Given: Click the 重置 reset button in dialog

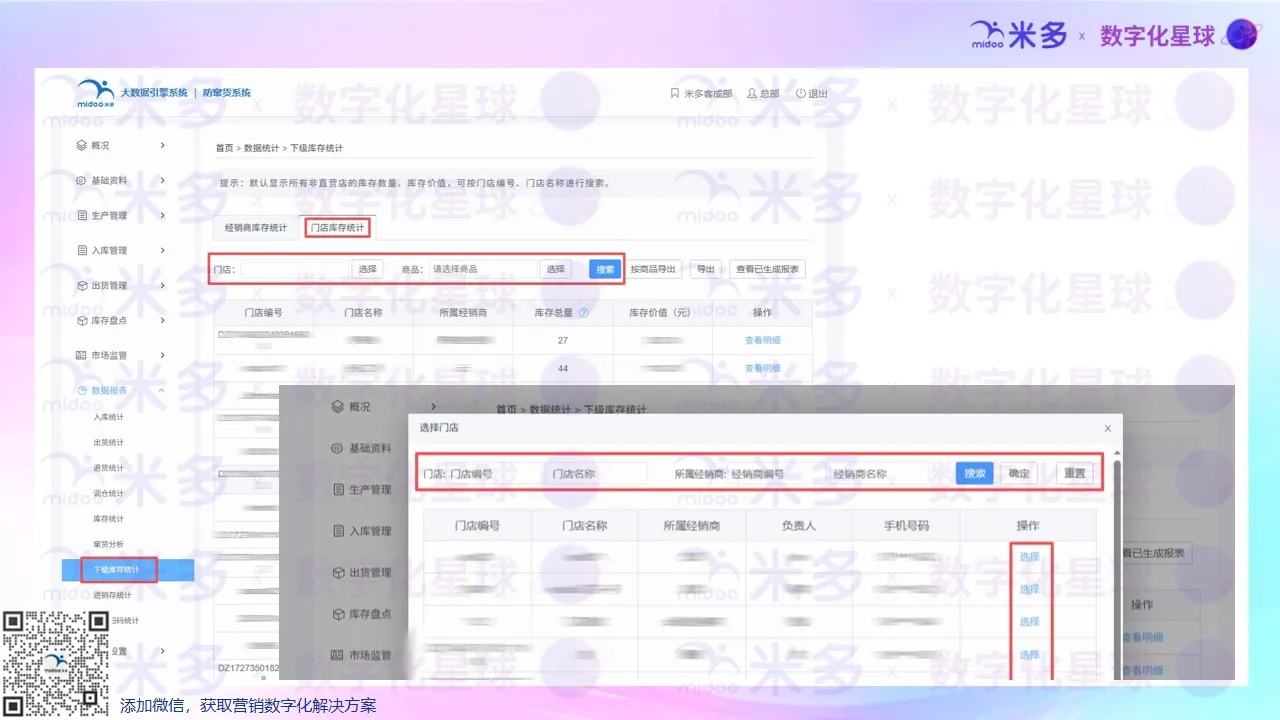Looking at the screenshot, I should pos(1076,473).
